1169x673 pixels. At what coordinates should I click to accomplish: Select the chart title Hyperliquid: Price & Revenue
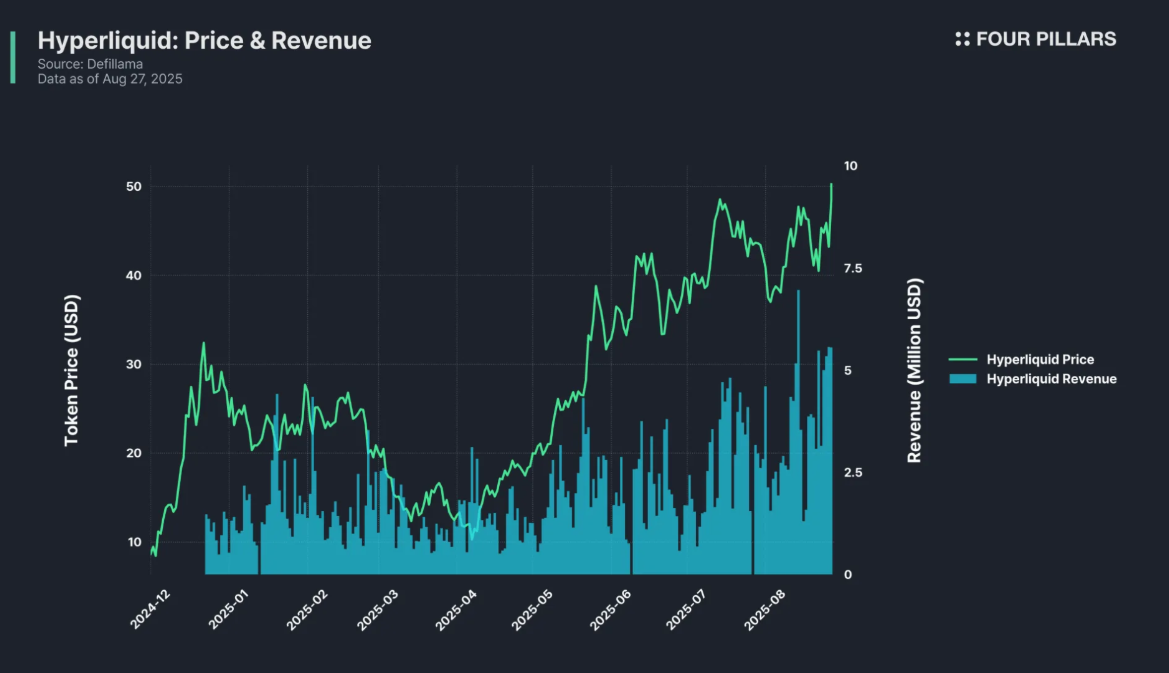[204, 41]
